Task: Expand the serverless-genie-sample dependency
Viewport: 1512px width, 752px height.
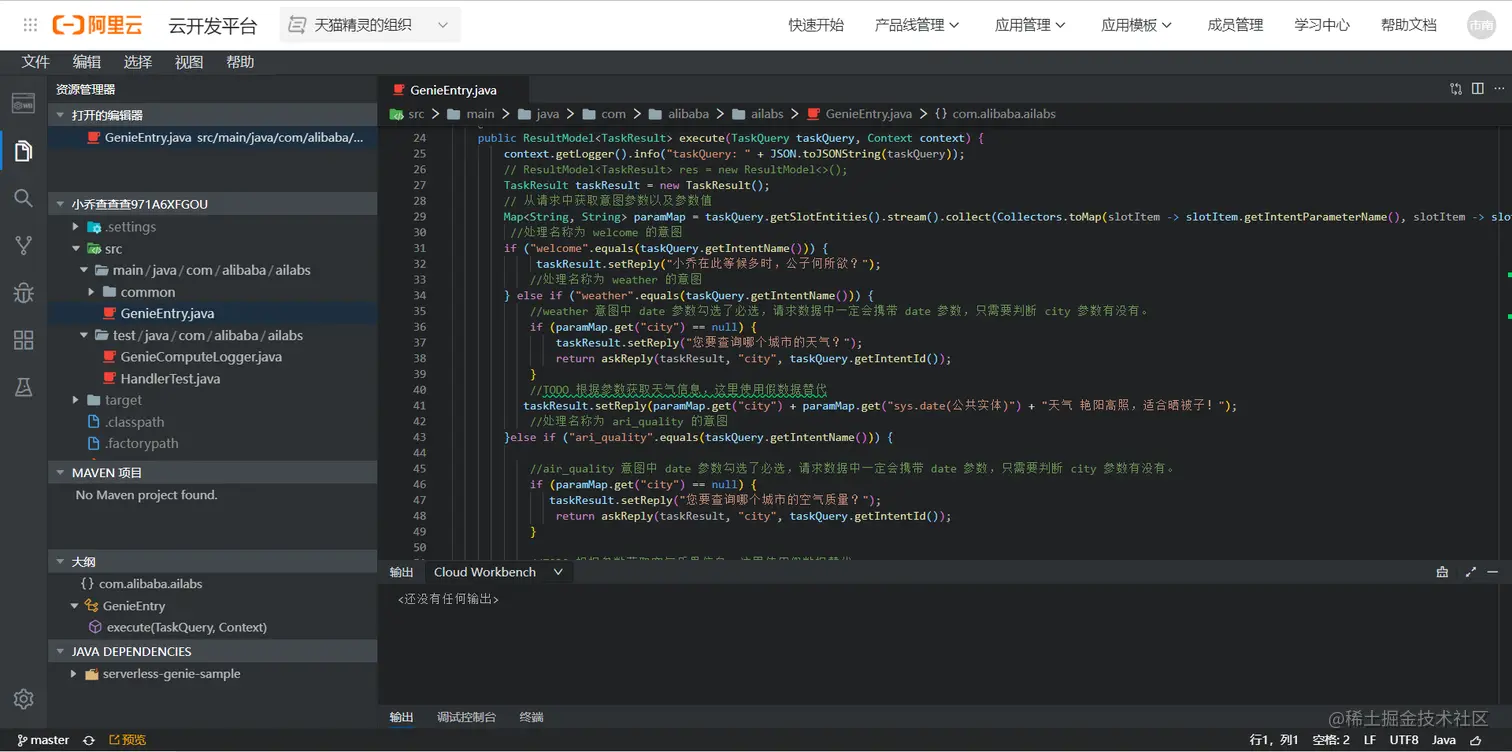Action: pos(74,674)
